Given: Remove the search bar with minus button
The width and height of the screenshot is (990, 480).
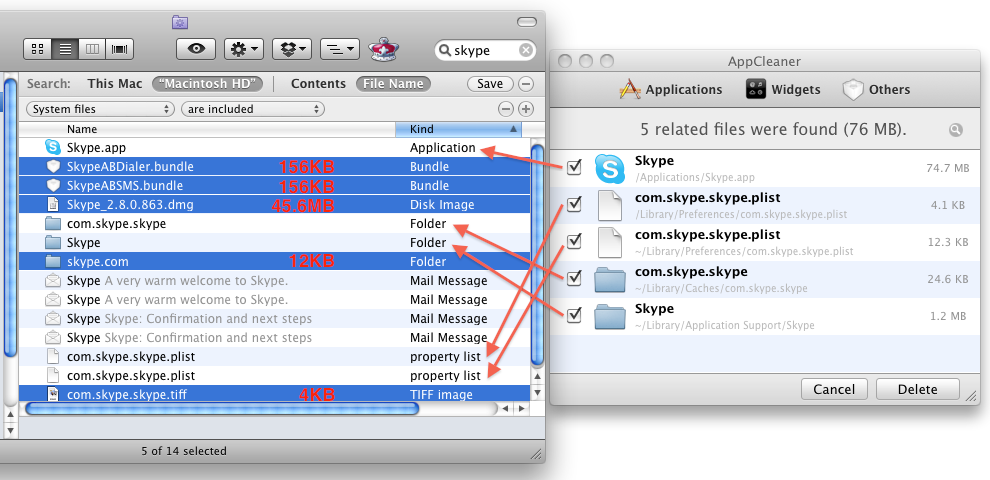Looking at the screenshot, I should pos(525,83).
